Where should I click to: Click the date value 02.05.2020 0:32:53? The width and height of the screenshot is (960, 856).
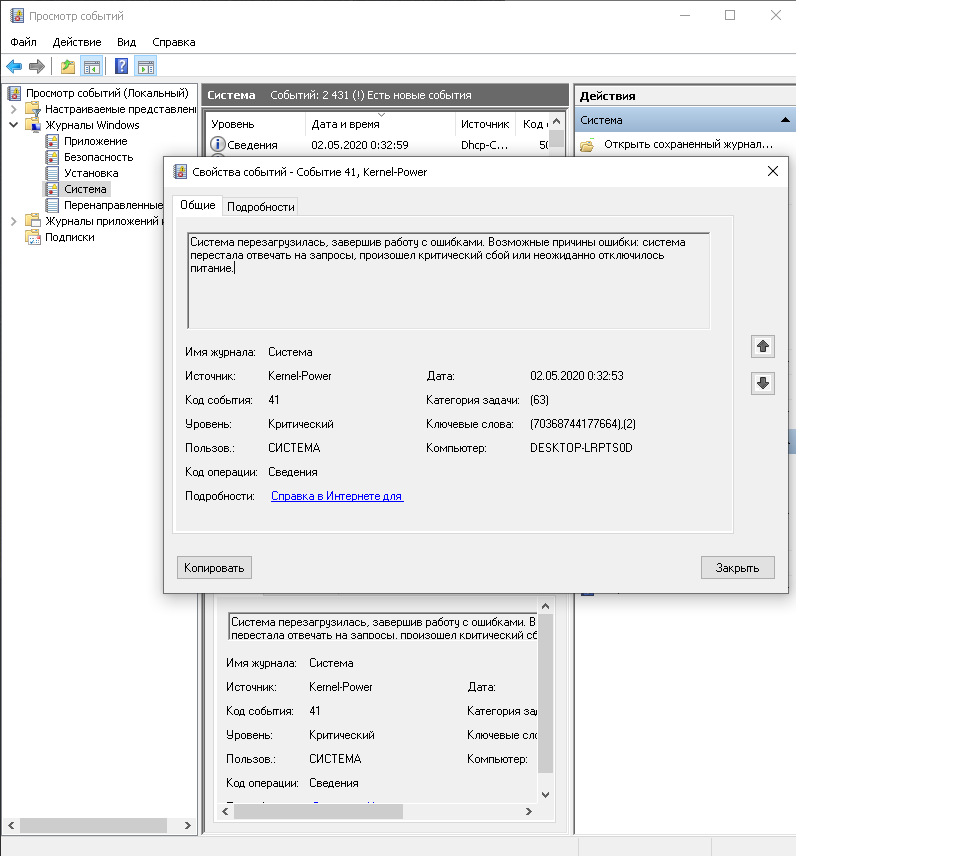[576, 376]
